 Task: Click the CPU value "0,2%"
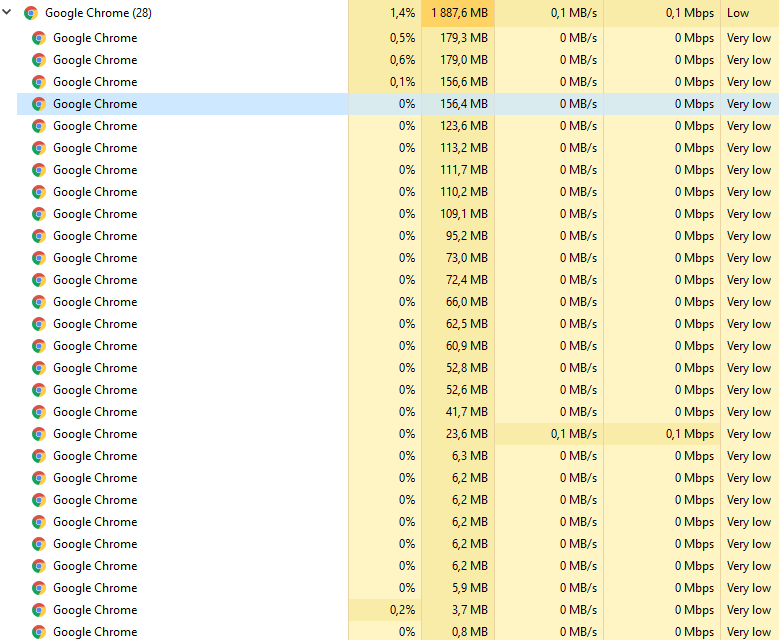tap(402, 610)
